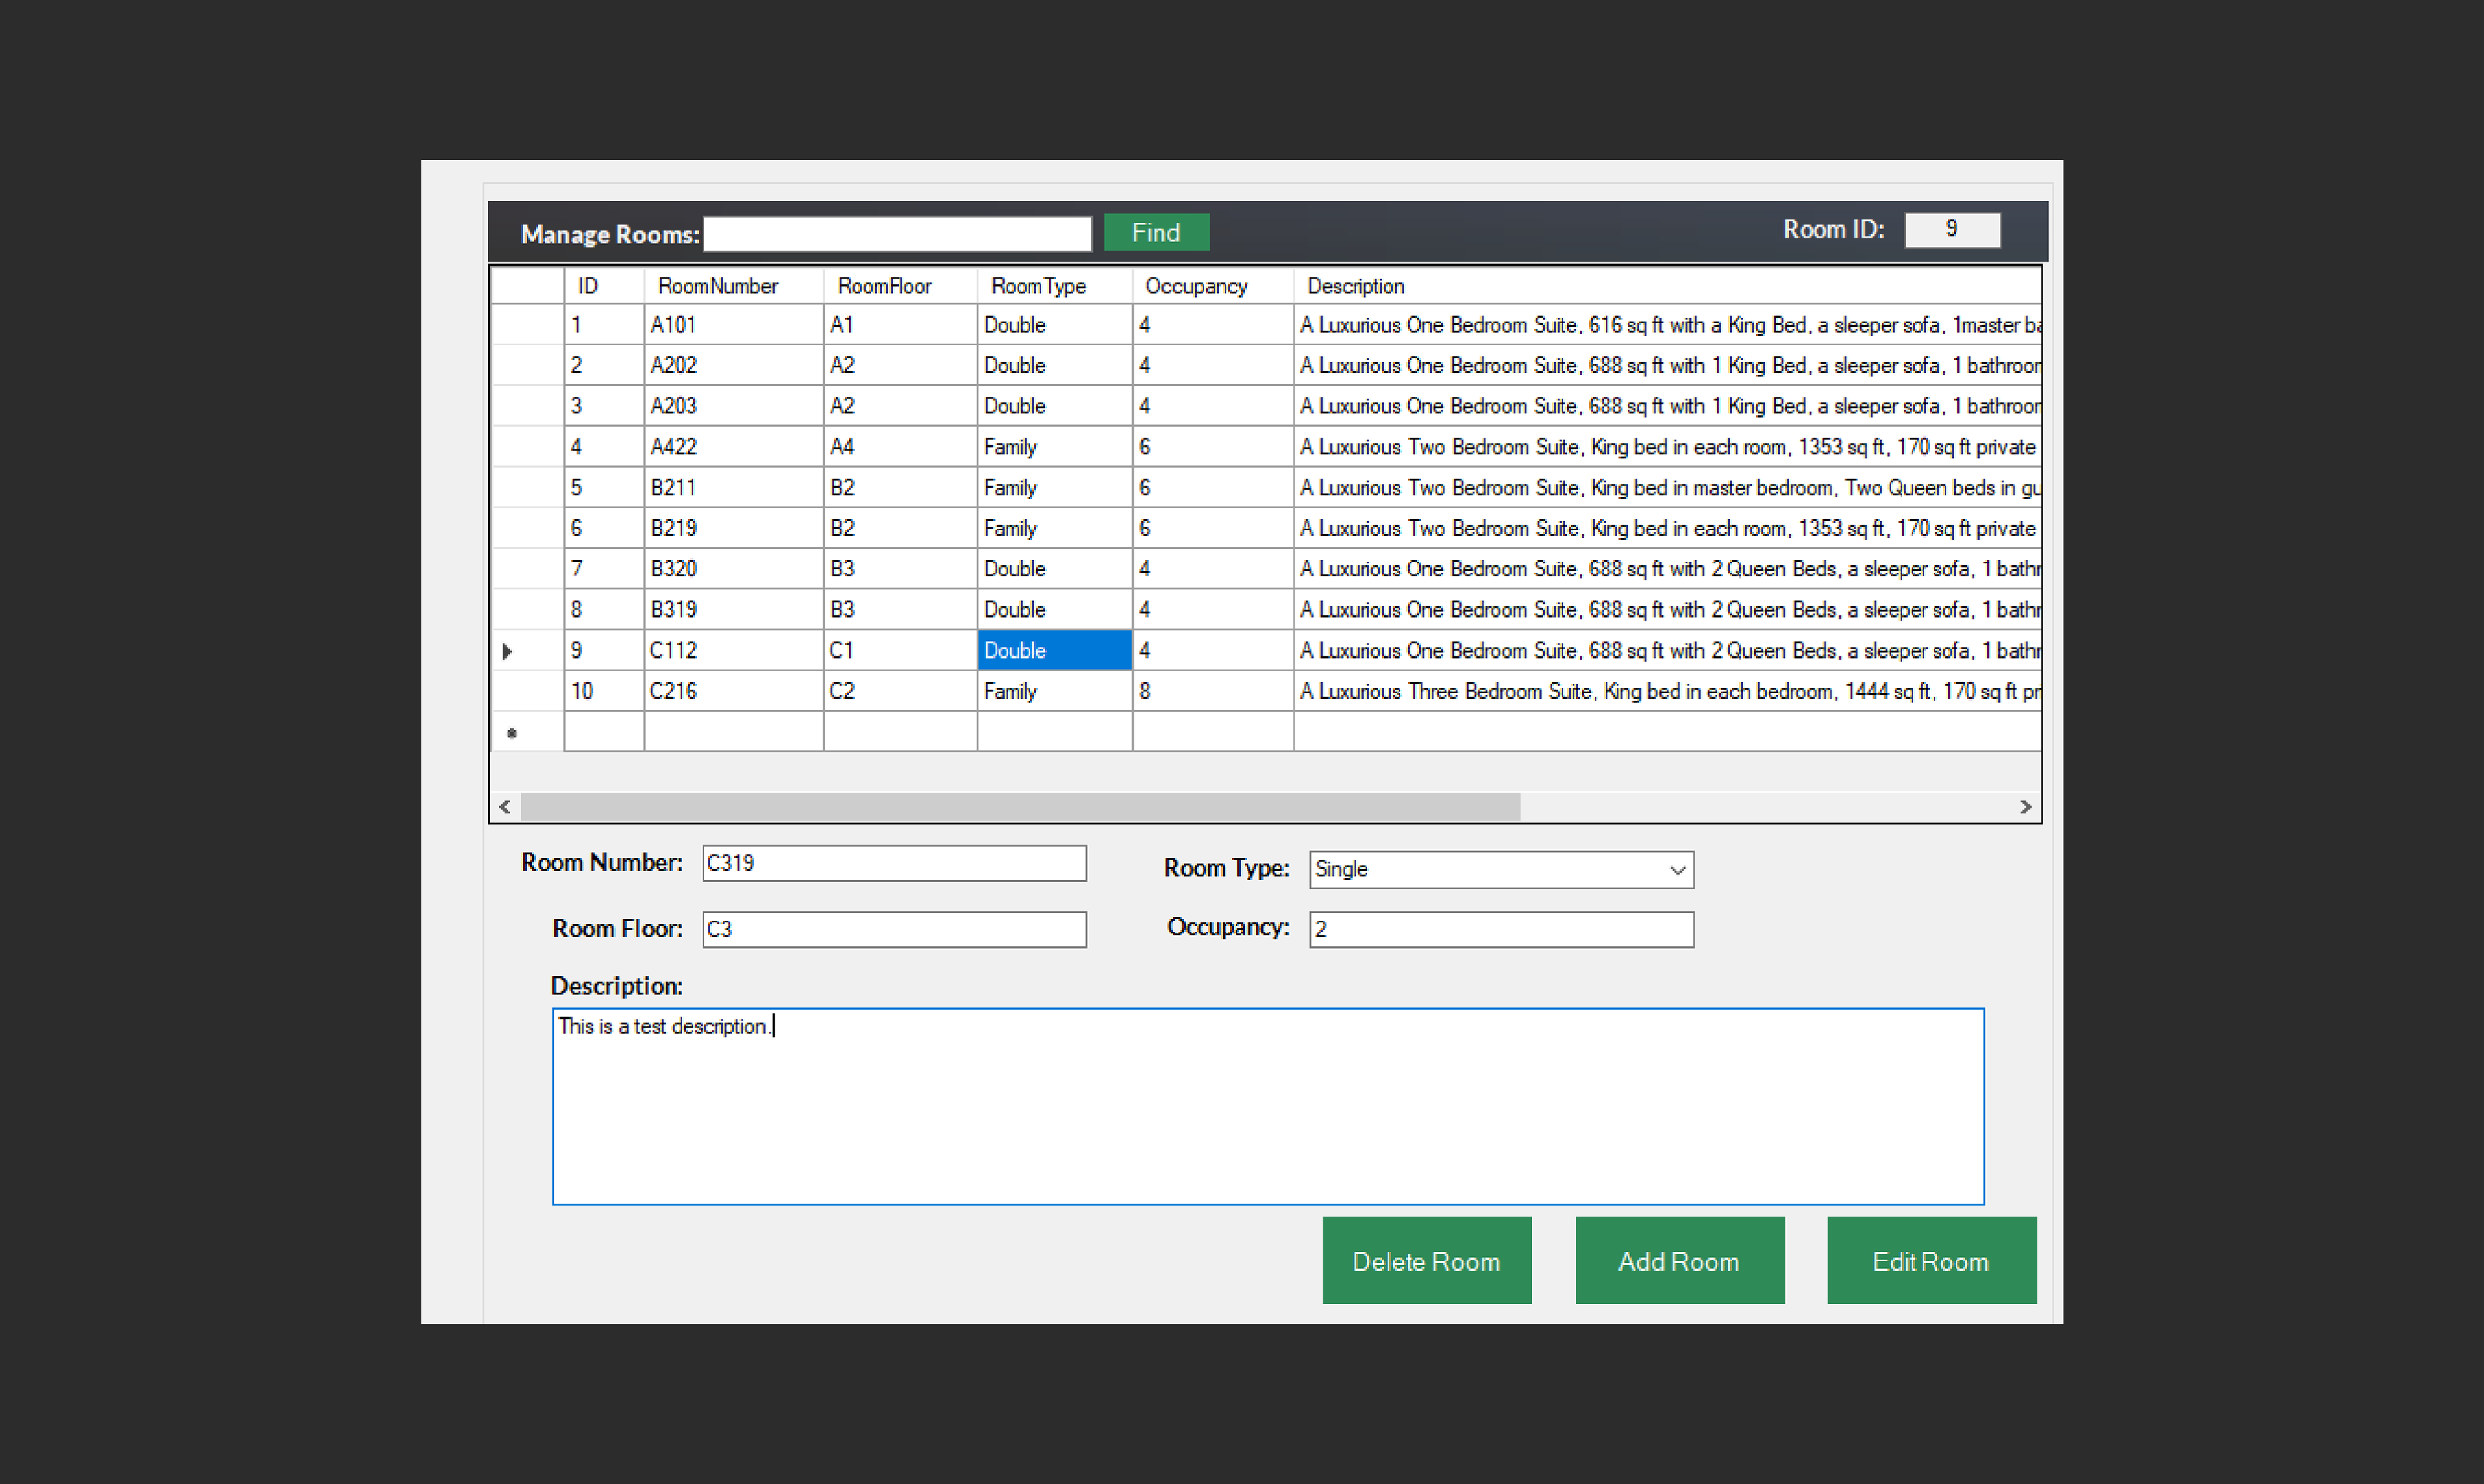Select cell B319 in RoomNumber column

(x=733, y=609)
